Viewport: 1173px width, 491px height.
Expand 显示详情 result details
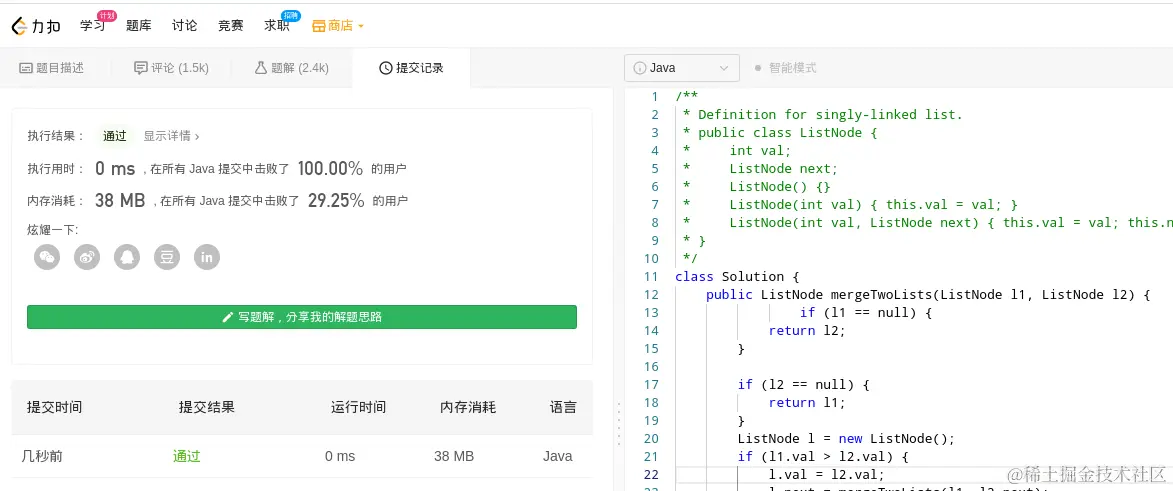click(x=171, y=136)
